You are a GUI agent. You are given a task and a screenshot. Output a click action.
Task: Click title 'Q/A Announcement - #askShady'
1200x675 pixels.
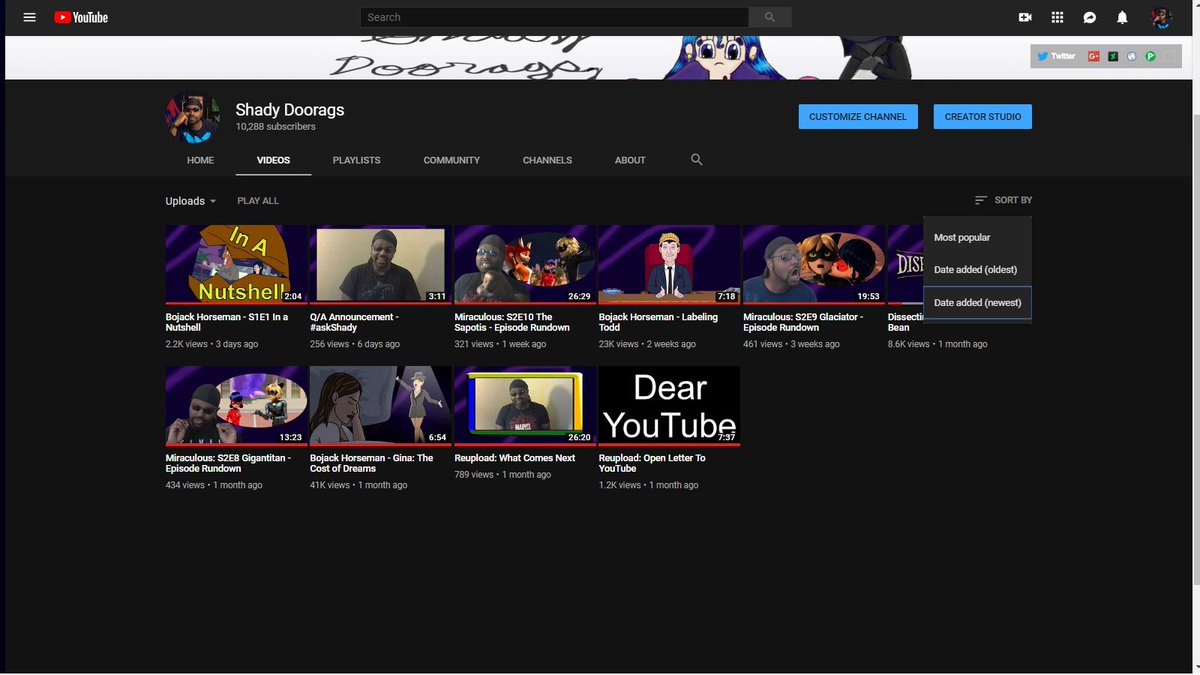tap(355, 322)
